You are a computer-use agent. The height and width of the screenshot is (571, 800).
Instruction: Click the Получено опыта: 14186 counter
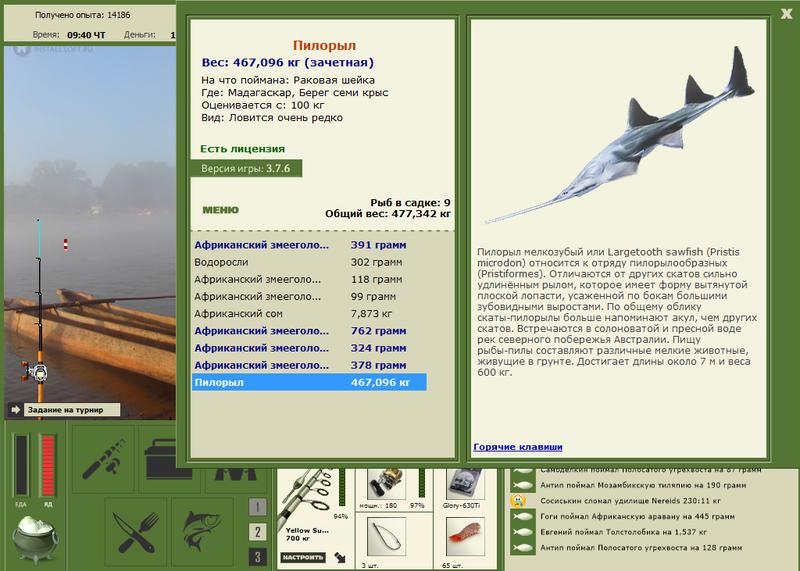(x=83, y=15)
